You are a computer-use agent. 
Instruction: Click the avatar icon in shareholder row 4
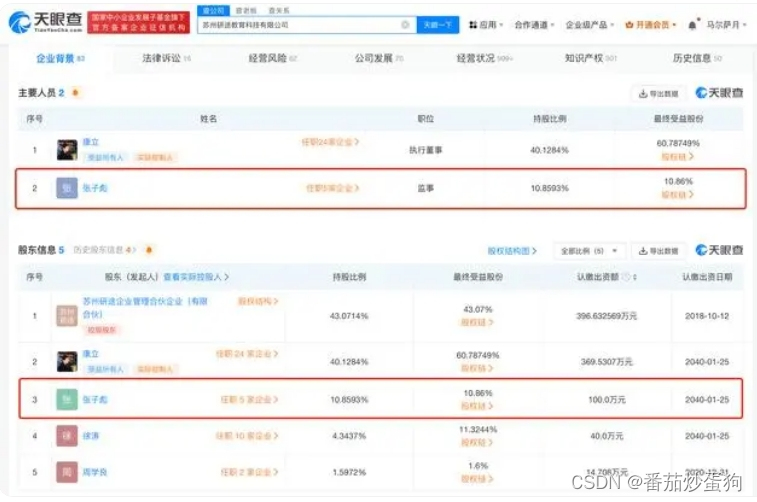(x=67, y=436)
